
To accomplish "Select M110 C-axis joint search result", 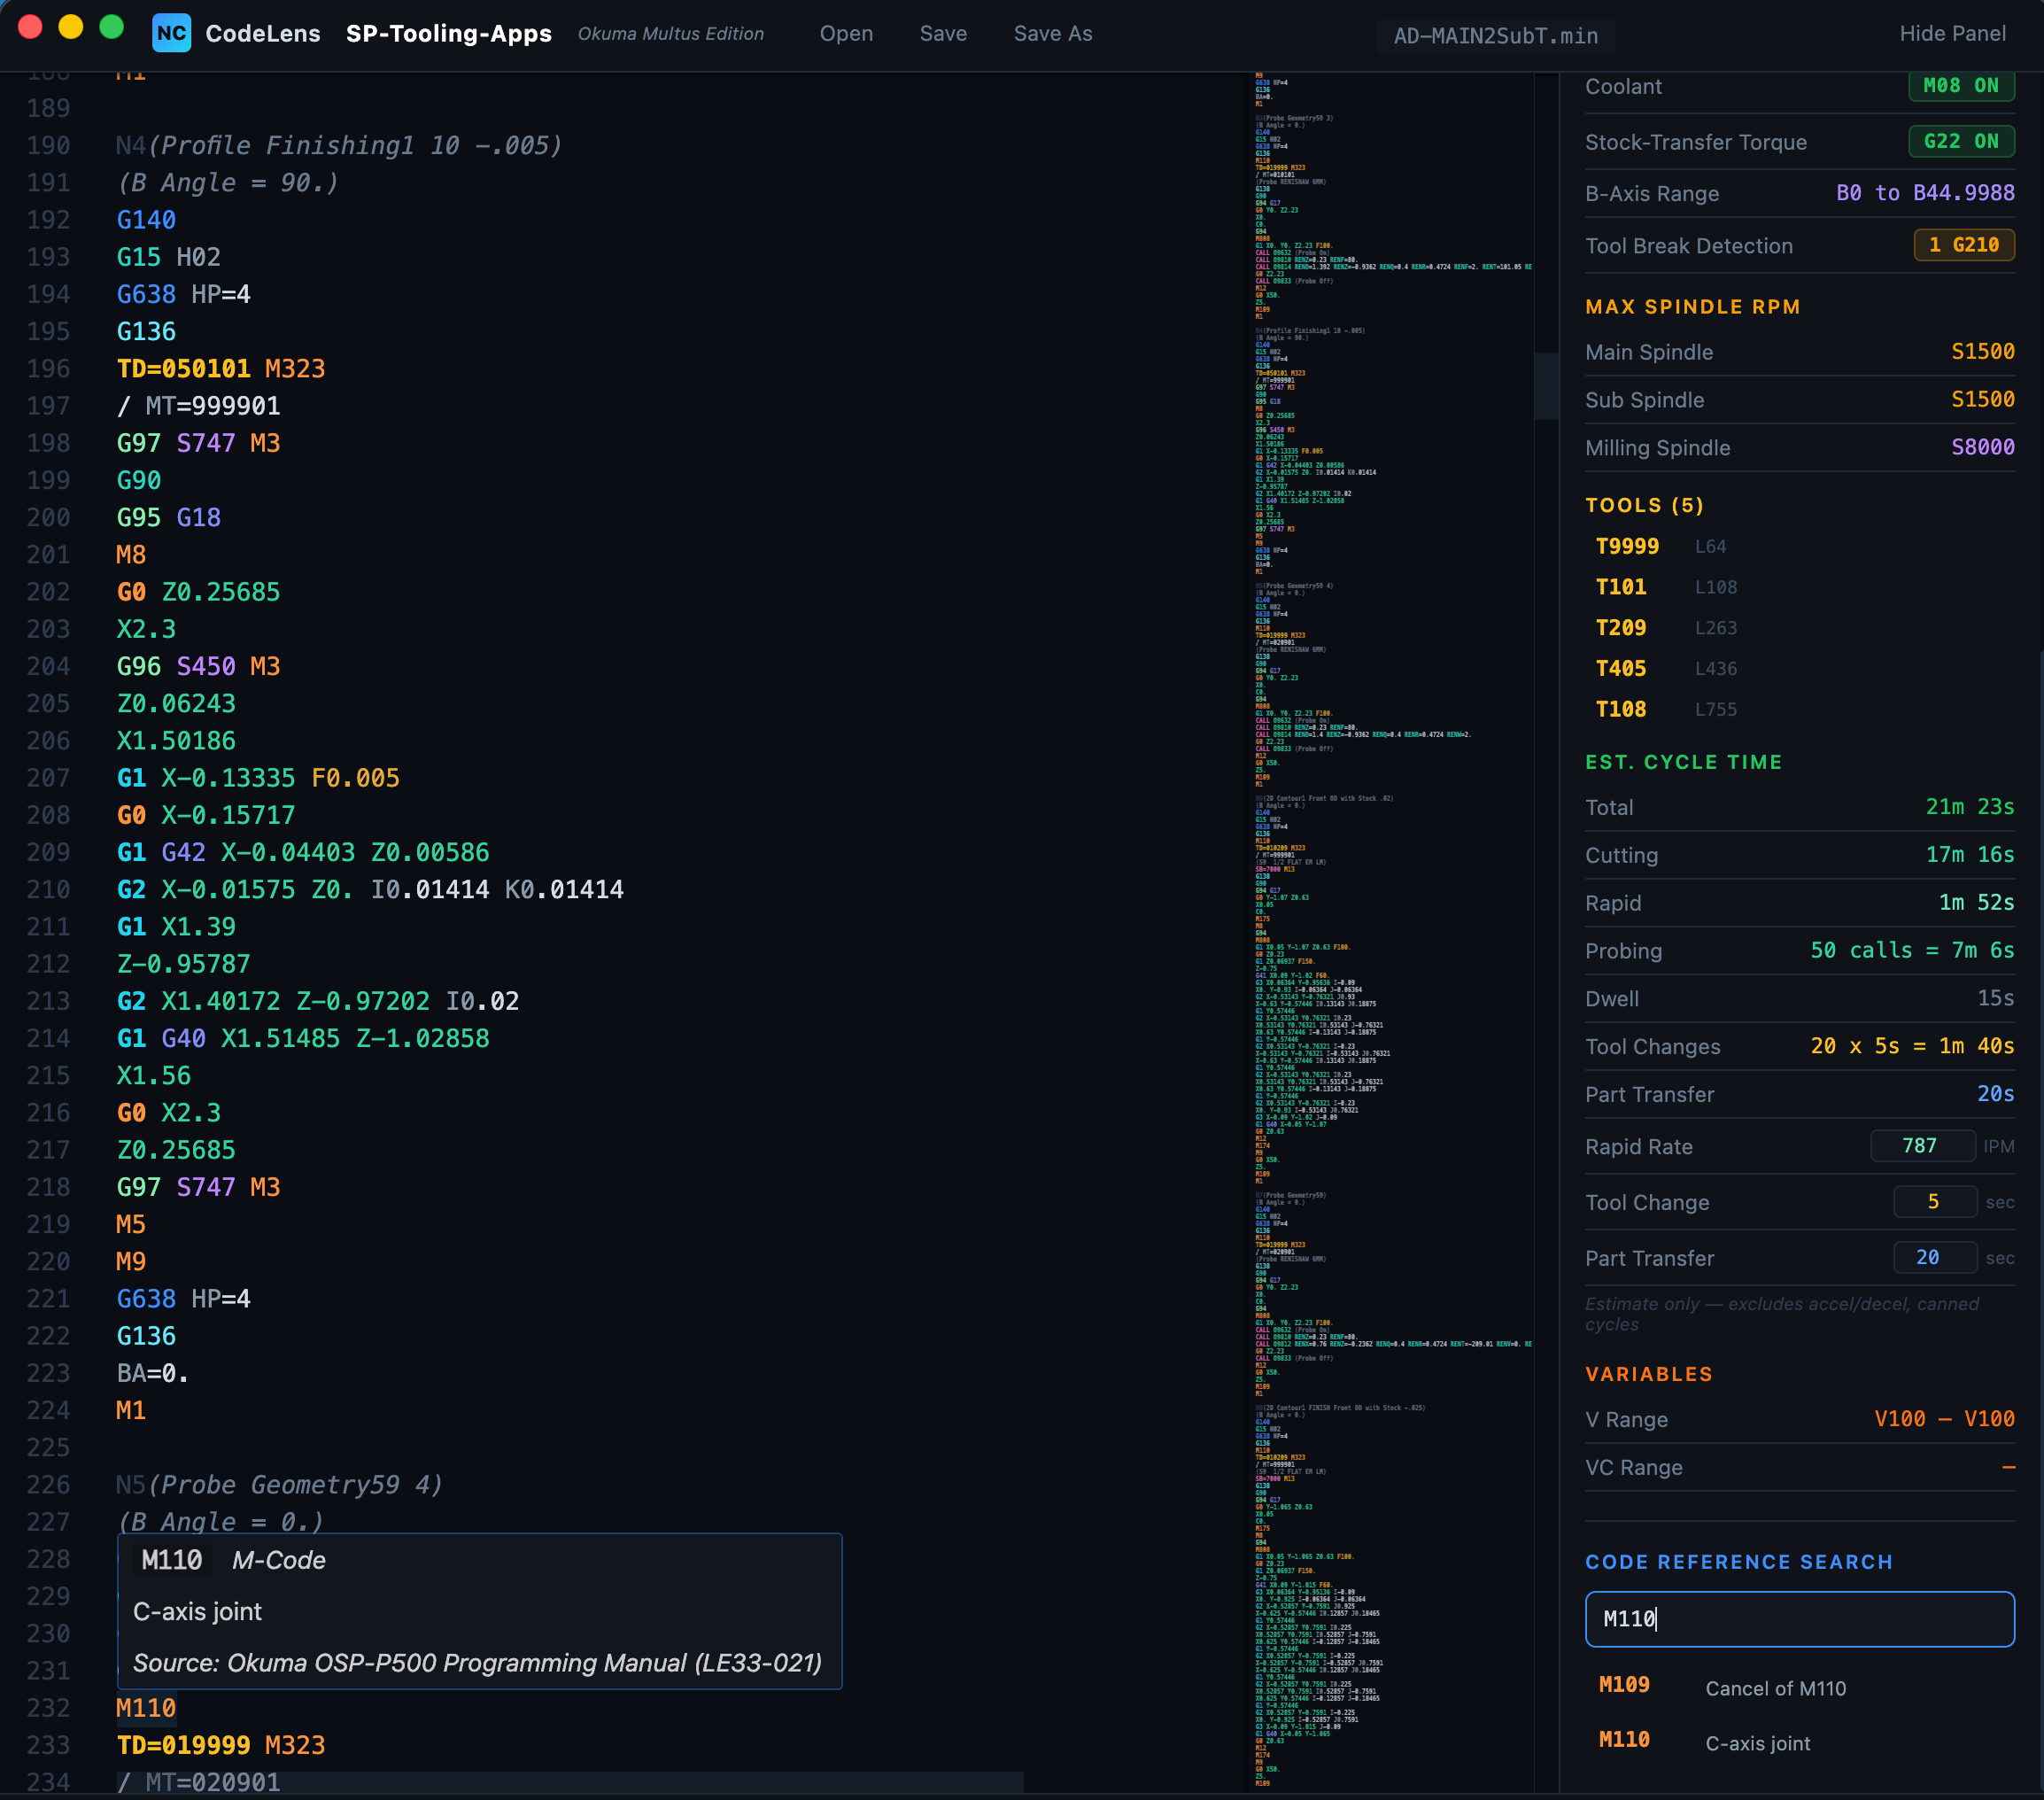I will pos(1799,1743).
